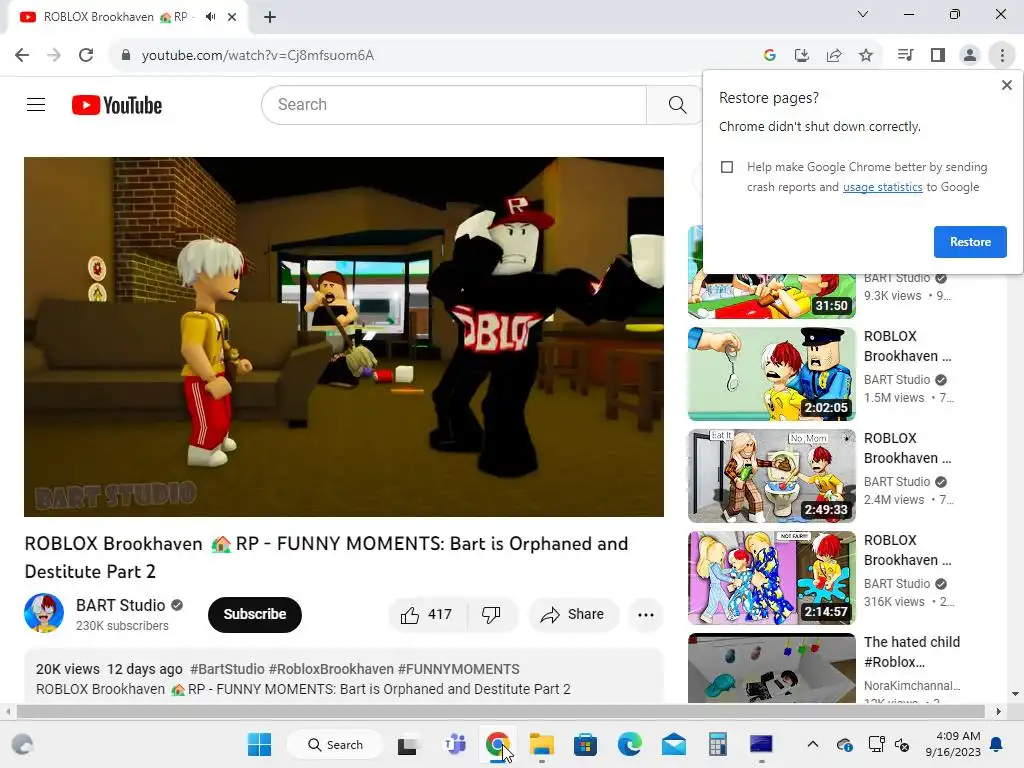Select the ROBLOX Brookhaven RP tab

[127, 17]
